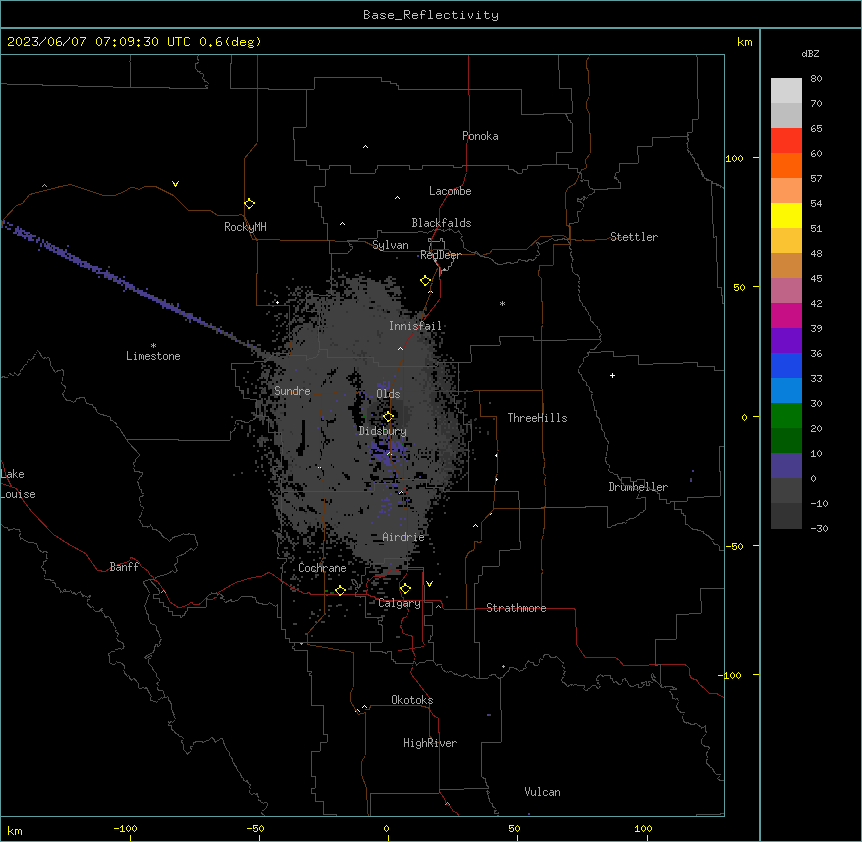Click the Airdrie city label
This screenshot has height=842, width=862.
404,537
